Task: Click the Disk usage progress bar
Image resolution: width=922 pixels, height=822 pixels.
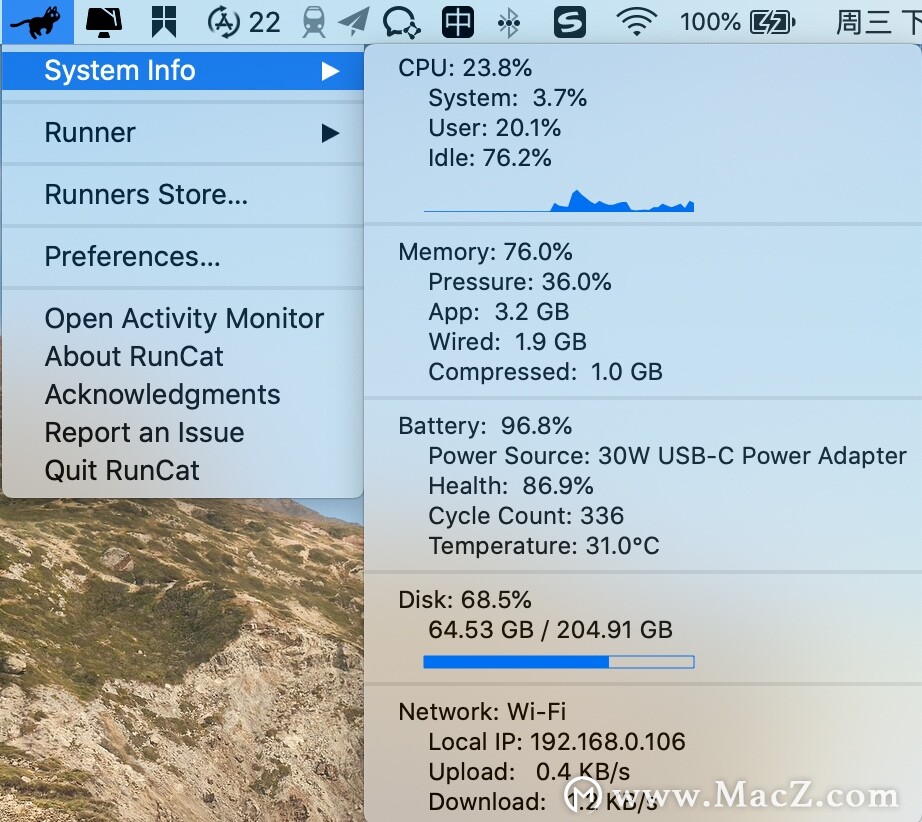Action: [x=558, y=661]
